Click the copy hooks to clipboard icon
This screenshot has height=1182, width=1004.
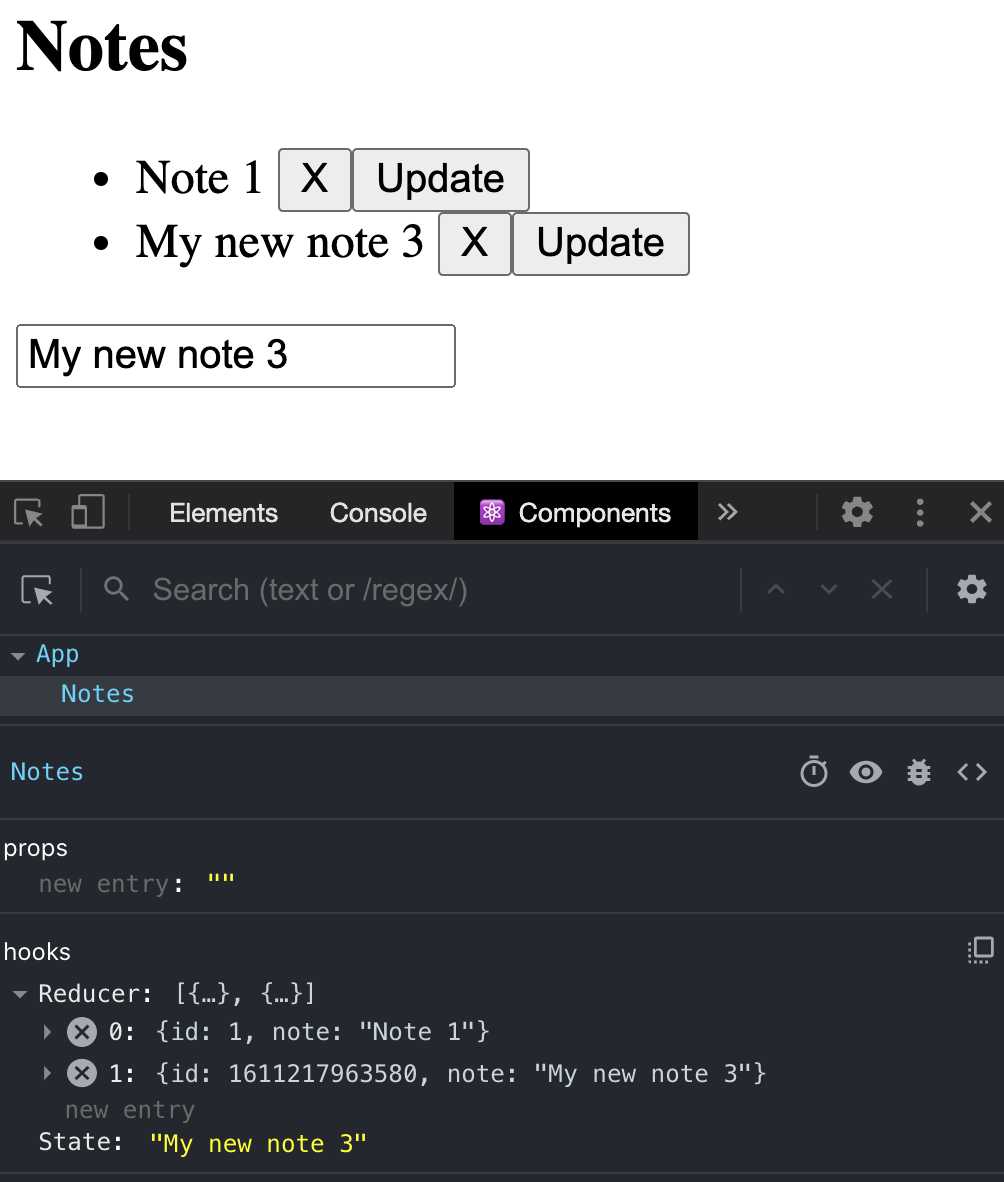(x=981, y=950)
